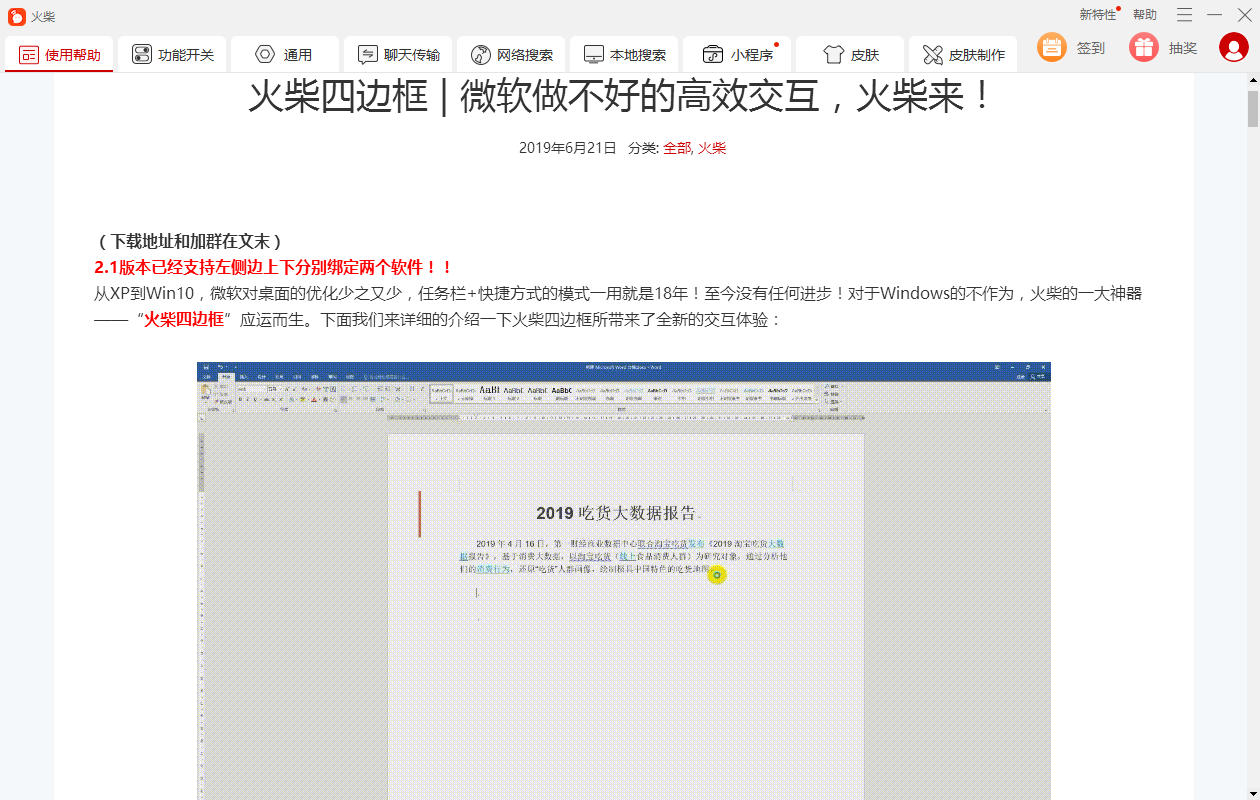This screenshot has width=1260, height=800.
Task: Open the 通用 settings tab
Action: click(x=285, y=55)
